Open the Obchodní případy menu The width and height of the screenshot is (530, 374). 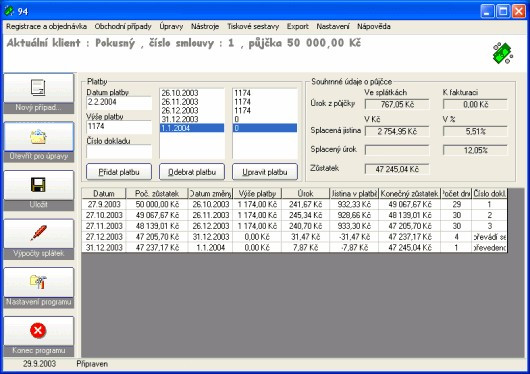(123, 26)
